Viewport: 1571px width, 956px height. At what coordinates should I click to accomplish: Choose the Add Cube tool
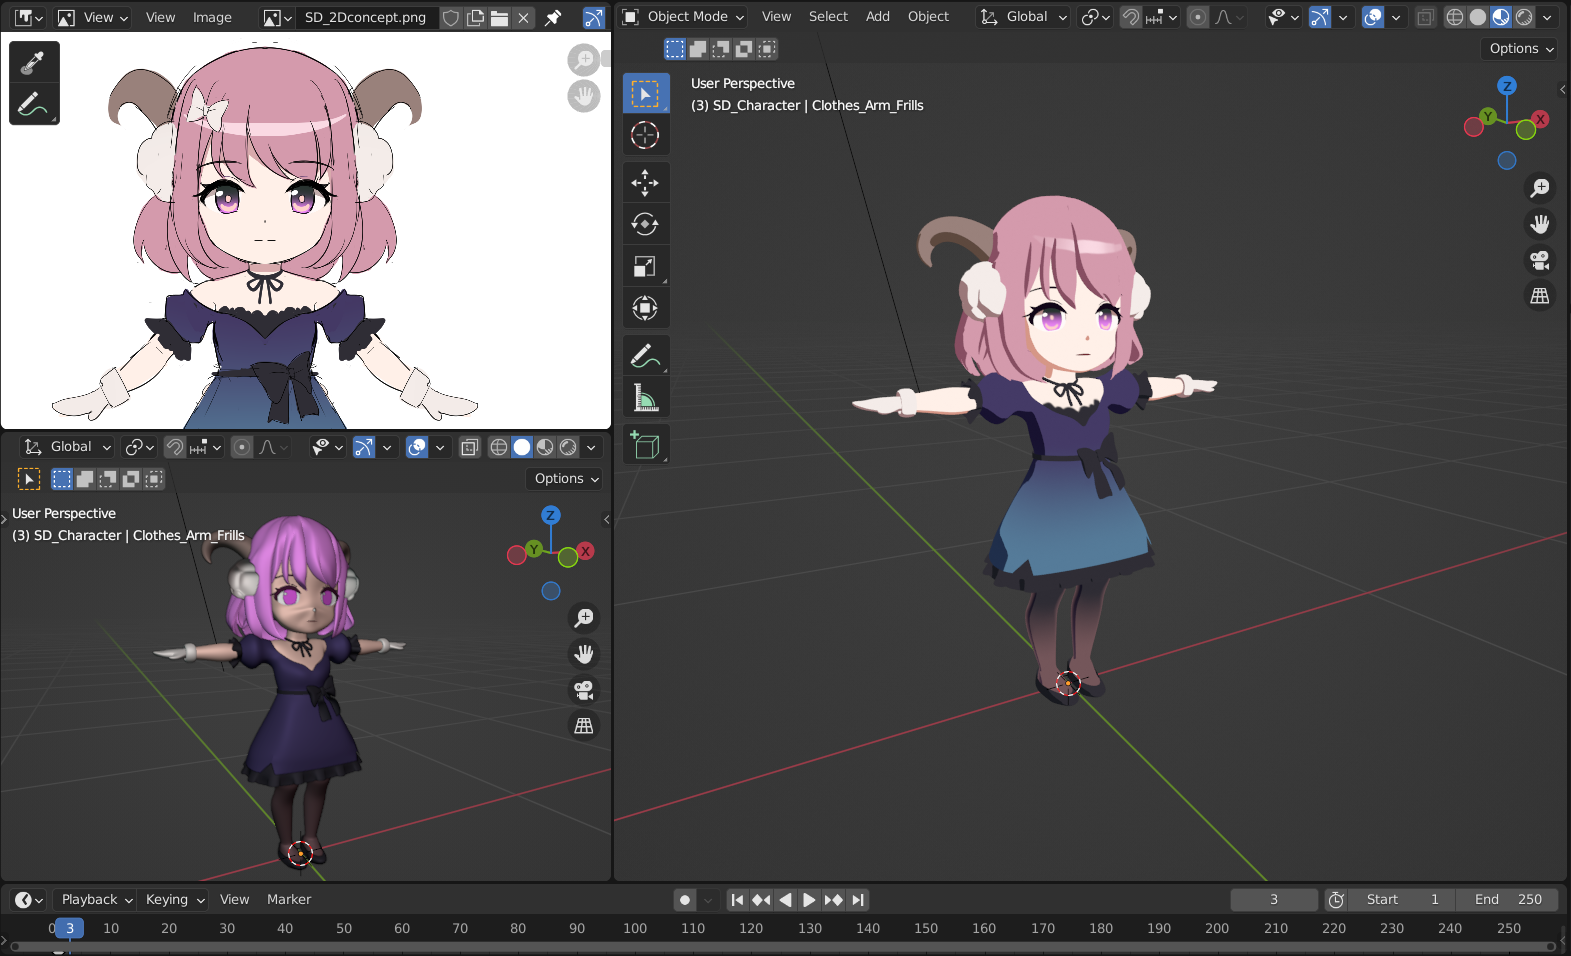coord(645,445)
